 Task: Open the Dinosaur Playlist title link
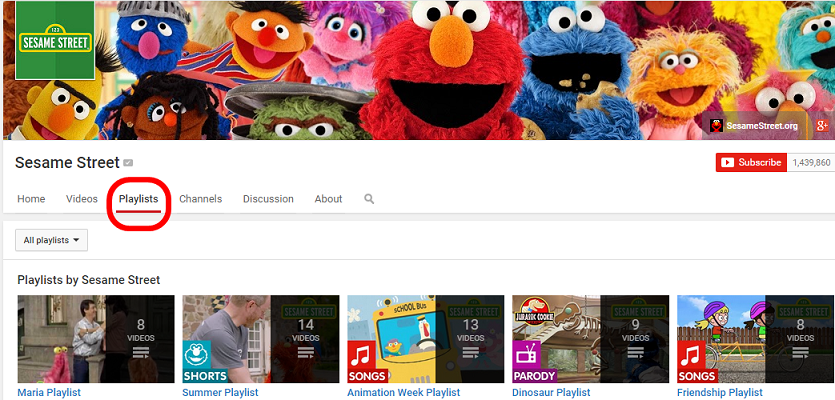[x=551, y=393]
